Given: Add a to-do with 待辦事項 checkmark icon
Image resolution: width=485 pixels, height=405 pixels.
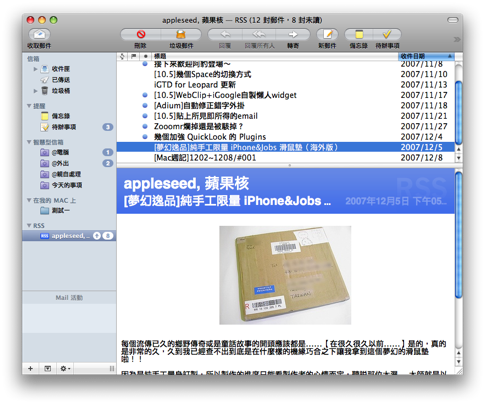Looking at the screenshot, I should pyautogui.click(x=387, y=34).
